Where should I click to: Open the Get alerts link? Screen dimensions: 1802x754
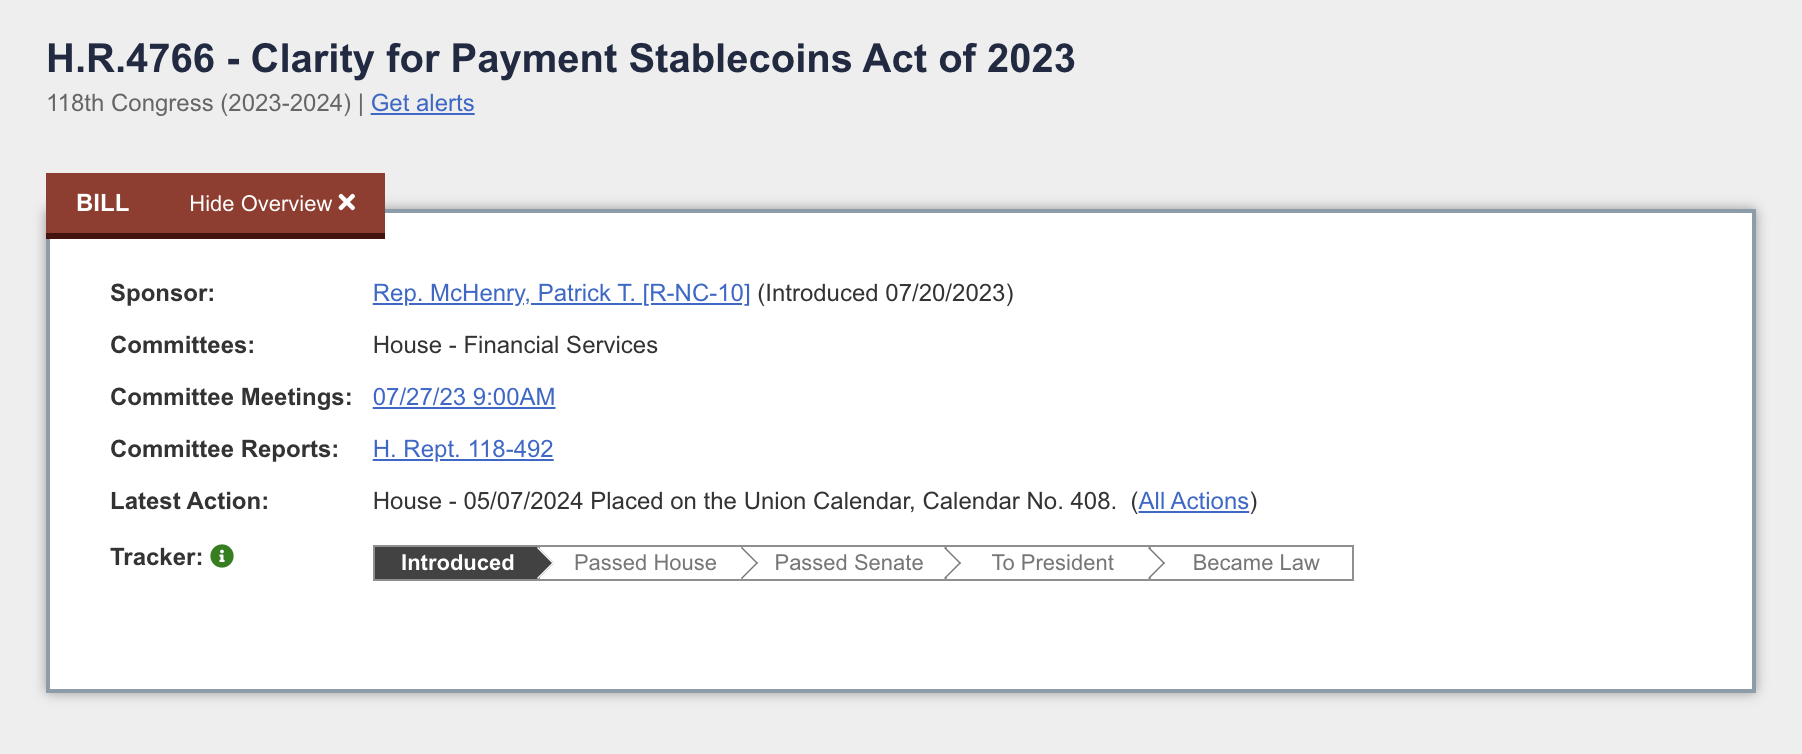422,103
